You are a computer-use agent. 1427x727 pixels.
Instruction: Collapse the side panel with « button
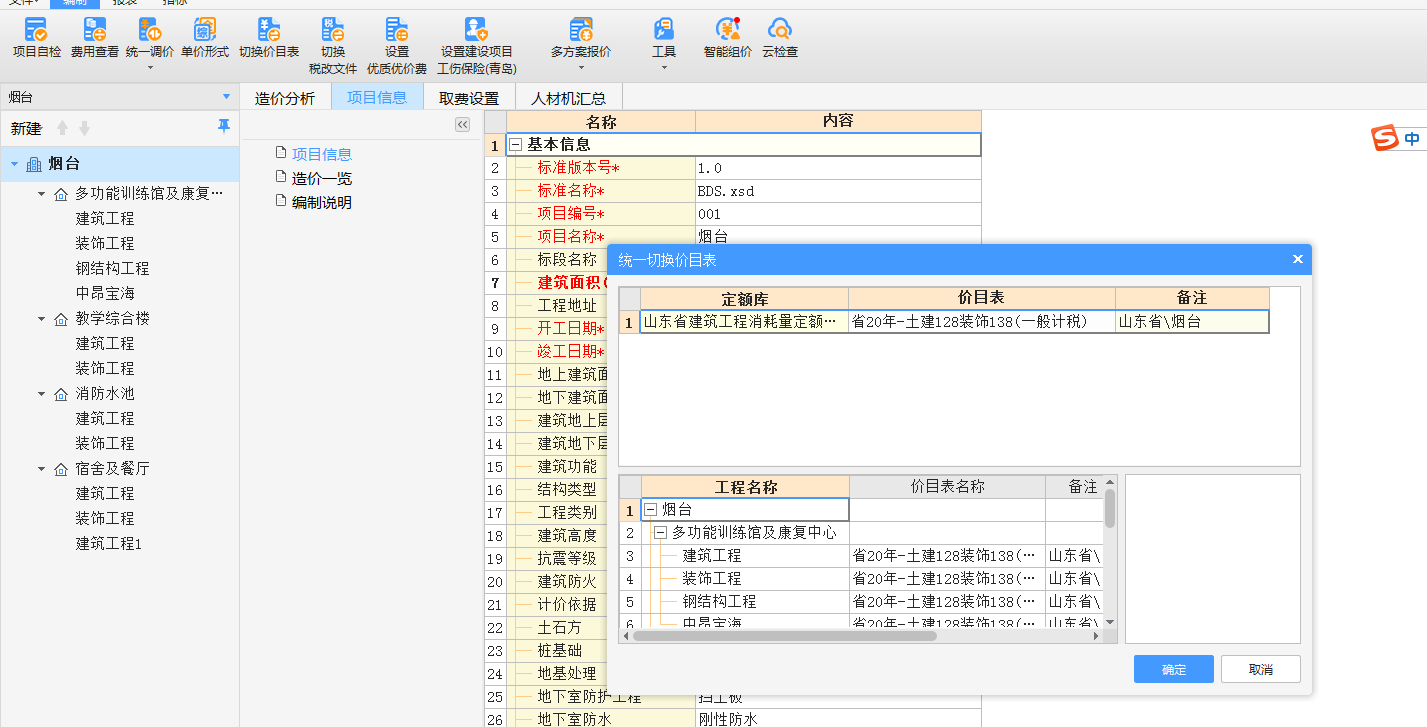pos(462,125)
